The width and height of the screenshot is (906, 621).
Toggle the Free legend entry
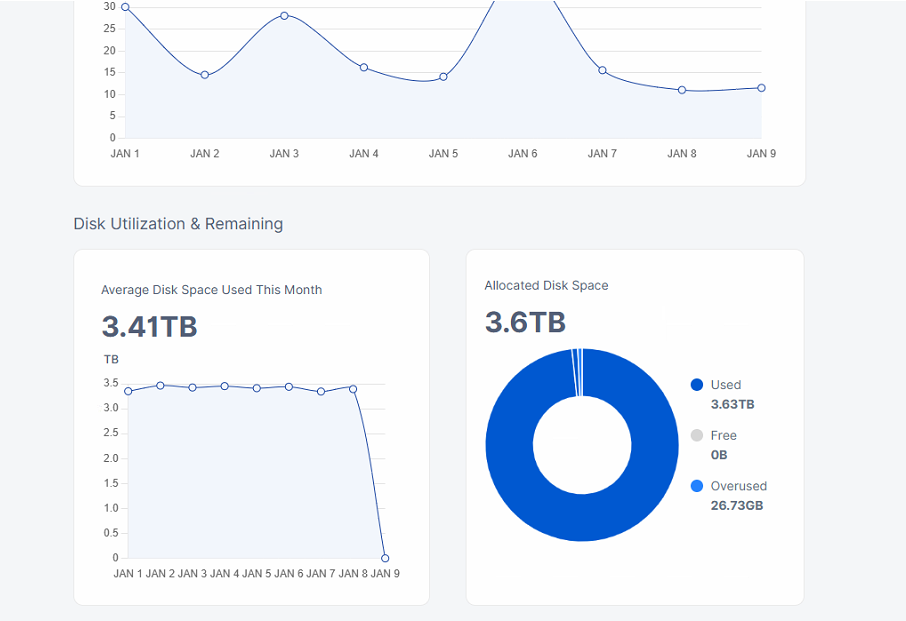click(x=723, y=436)
